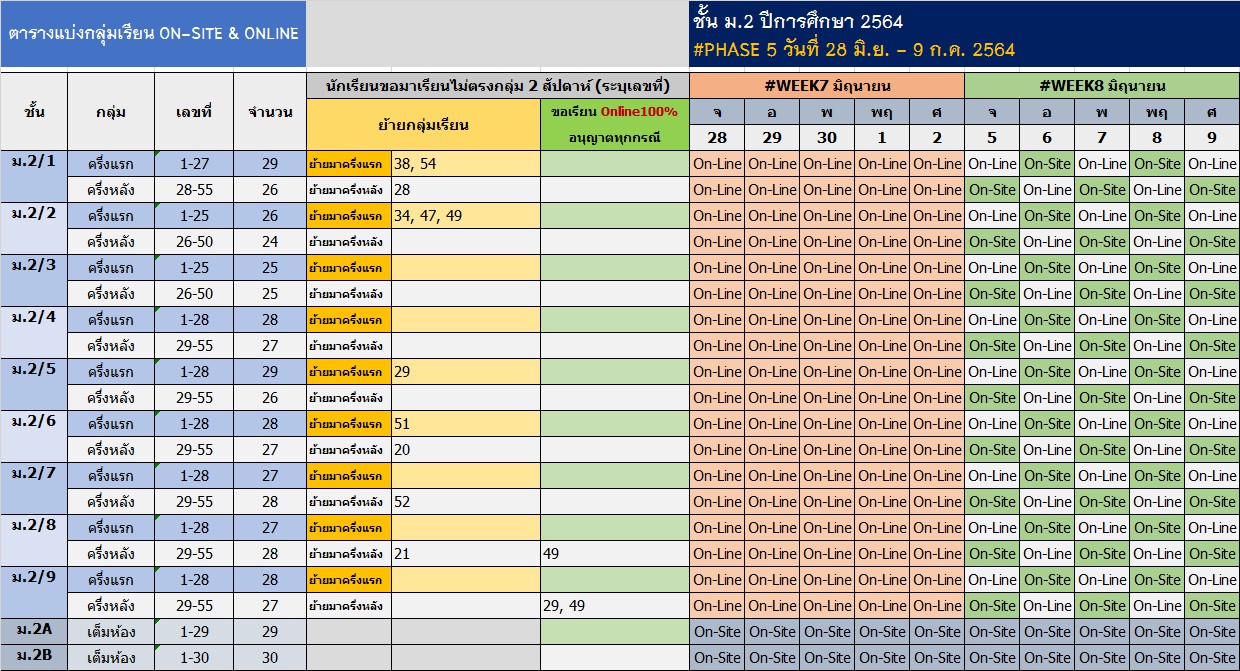Click the "ย้ายมาครึ่งแรก" label in ม.2/4
Viewport: 1240px width, 671px height.
(x=349, y=319)
